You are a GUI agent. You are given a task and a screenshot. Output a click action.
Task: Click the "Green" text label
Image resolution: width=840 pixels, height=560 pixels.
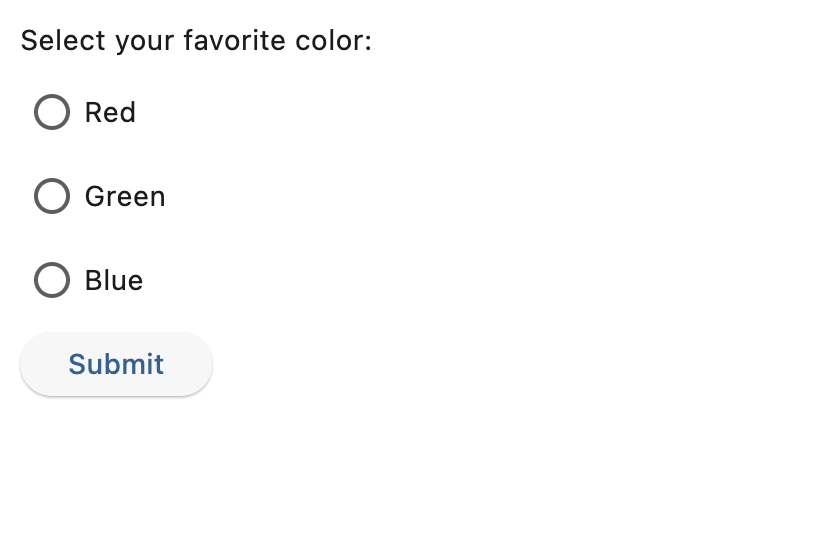[x=125, y=196]
